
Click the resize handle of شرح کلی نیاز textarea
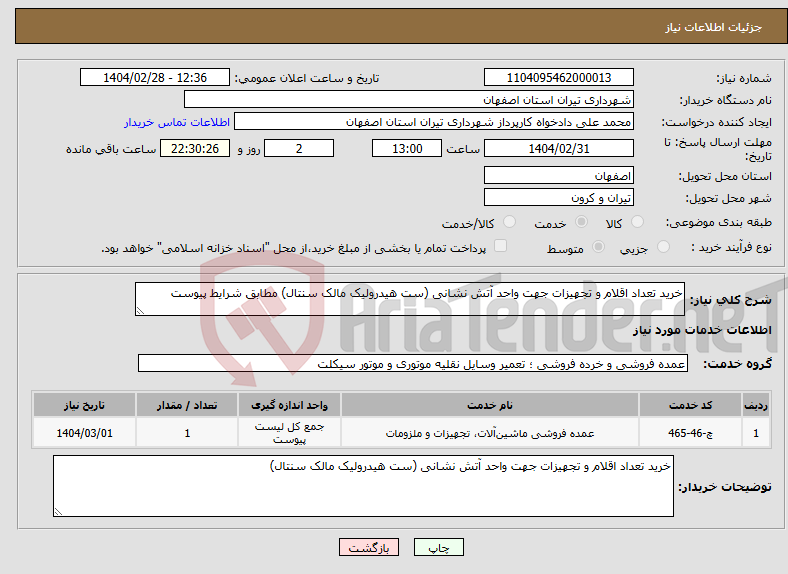(140, 311)
